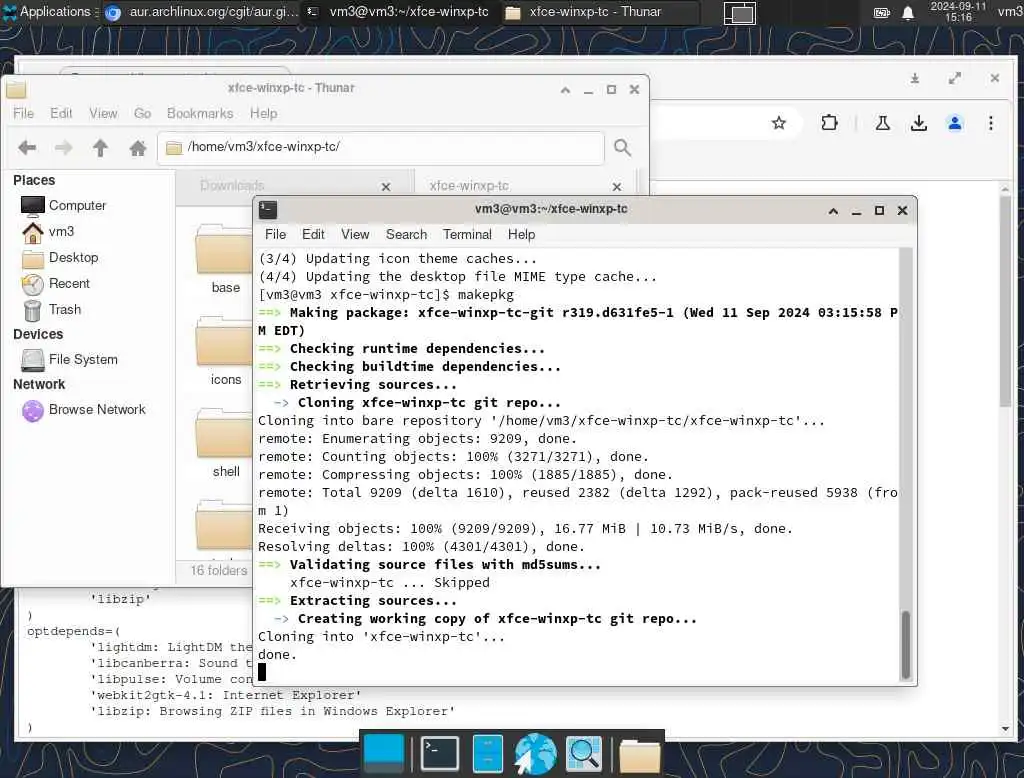Roll up the terminal window
This screenshot has width=1024, height=778.
click(x=833, y=210)
